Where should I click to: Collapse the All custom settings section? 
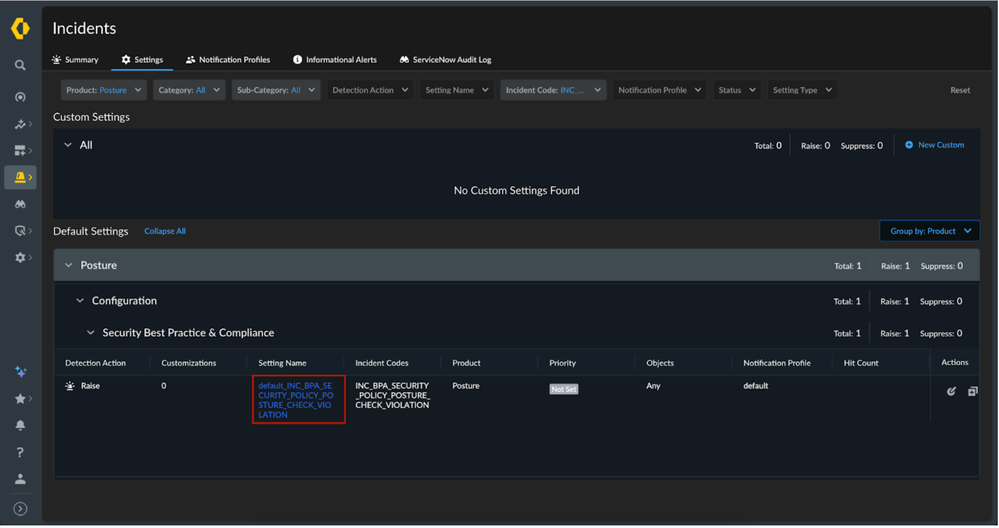point(68,145)
